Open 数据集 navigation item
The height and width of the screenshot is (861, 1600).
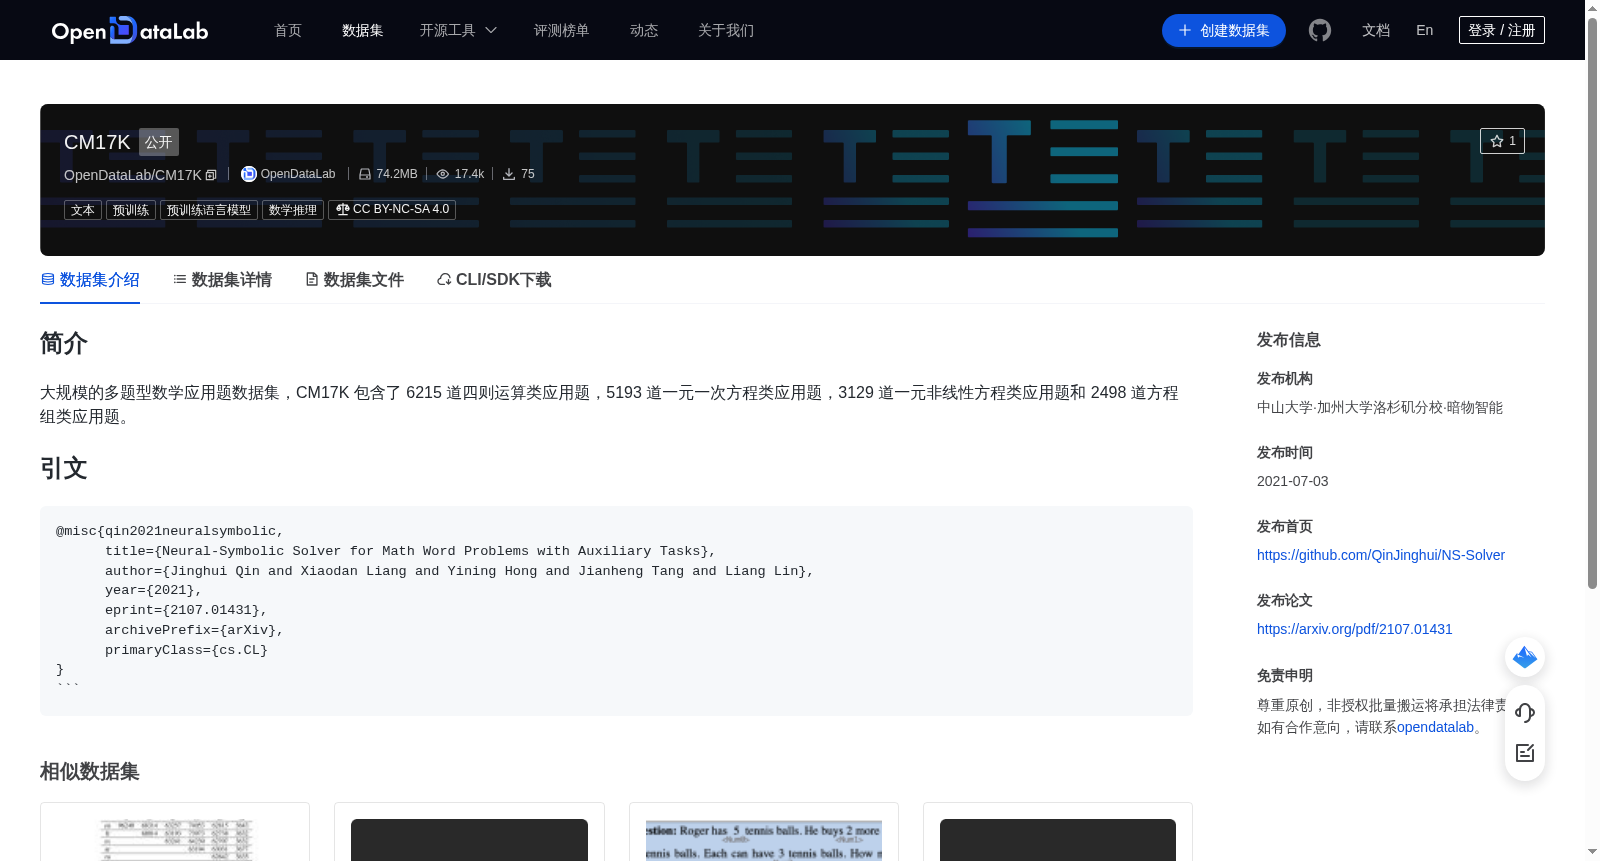(363, 30)
